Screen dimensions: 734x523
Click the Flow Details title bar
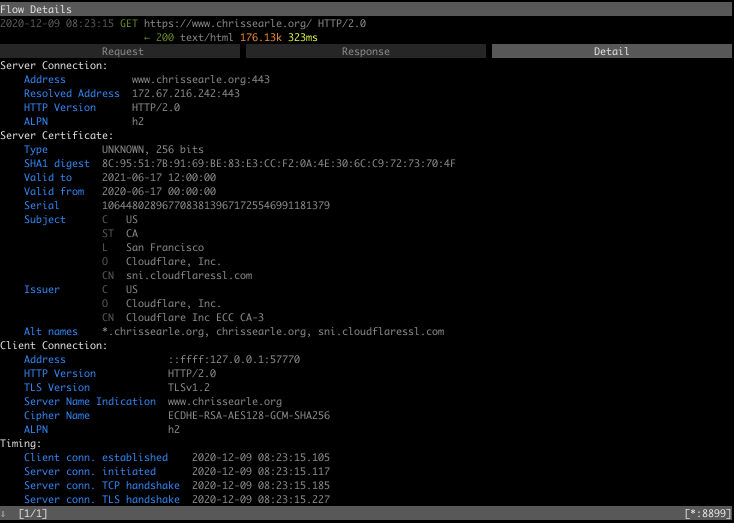36,9
